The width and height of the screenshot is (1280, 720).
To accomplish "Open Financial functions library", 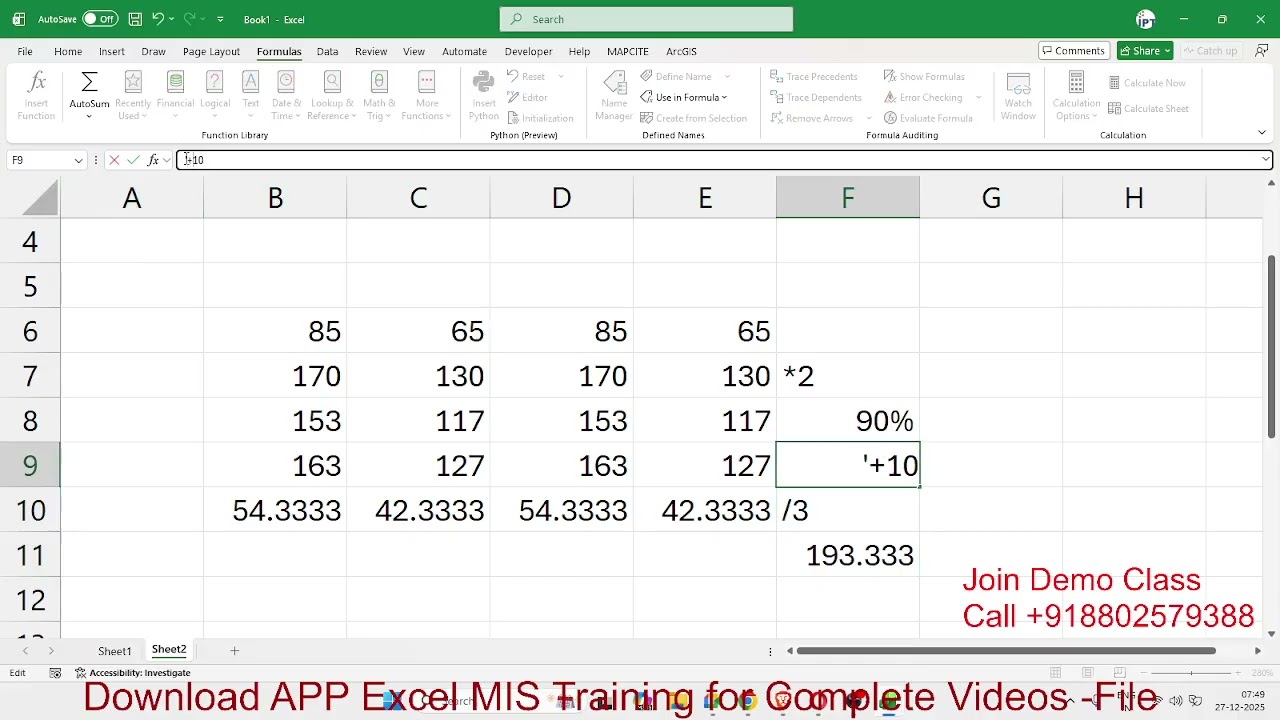I will pyautogui.click(x=175, y=96).
